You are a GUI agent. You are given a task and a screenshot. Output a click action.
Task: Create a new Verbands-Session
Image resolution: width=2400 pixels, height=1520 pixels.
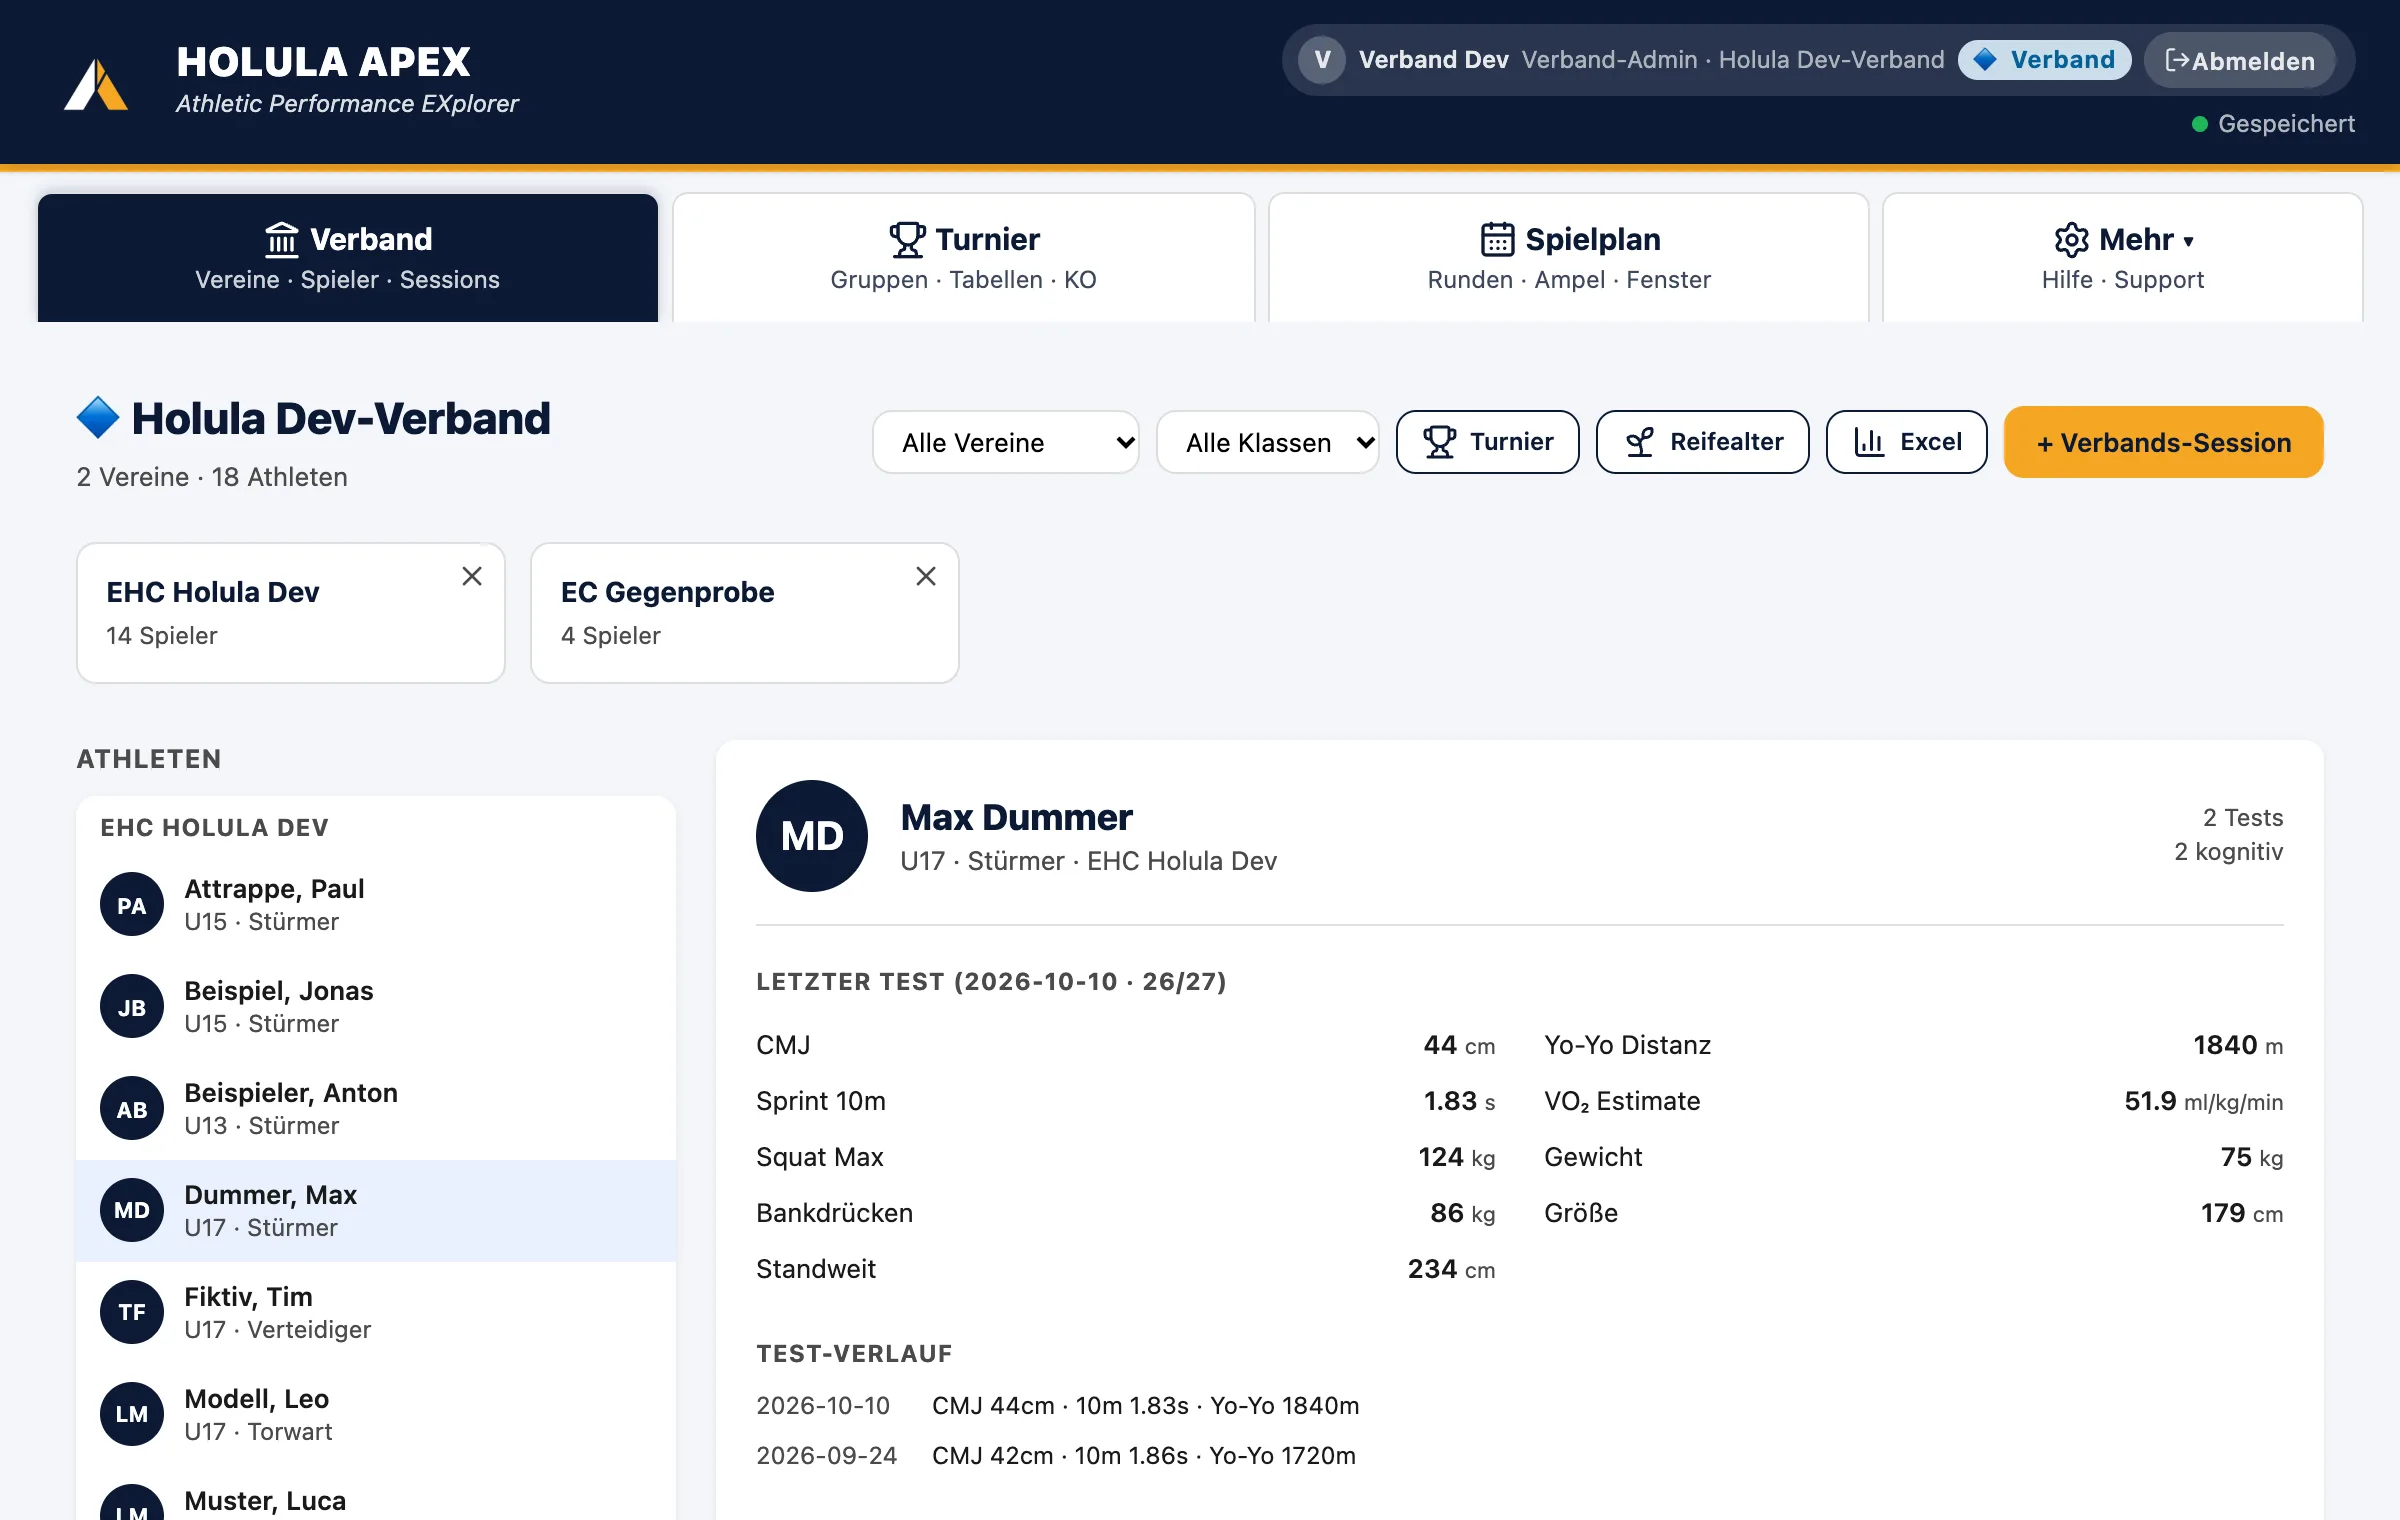(x=2164, y=442)
